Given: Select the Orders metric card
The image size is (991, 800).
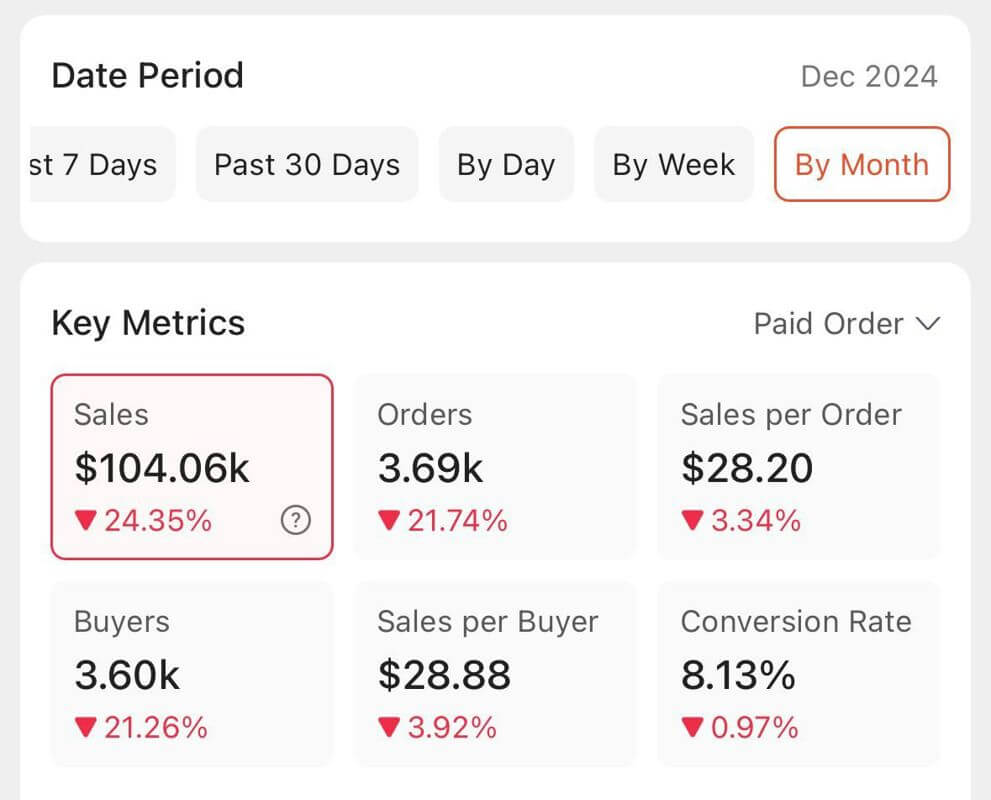Looking at the screenshot, I should tap(495, 466).
